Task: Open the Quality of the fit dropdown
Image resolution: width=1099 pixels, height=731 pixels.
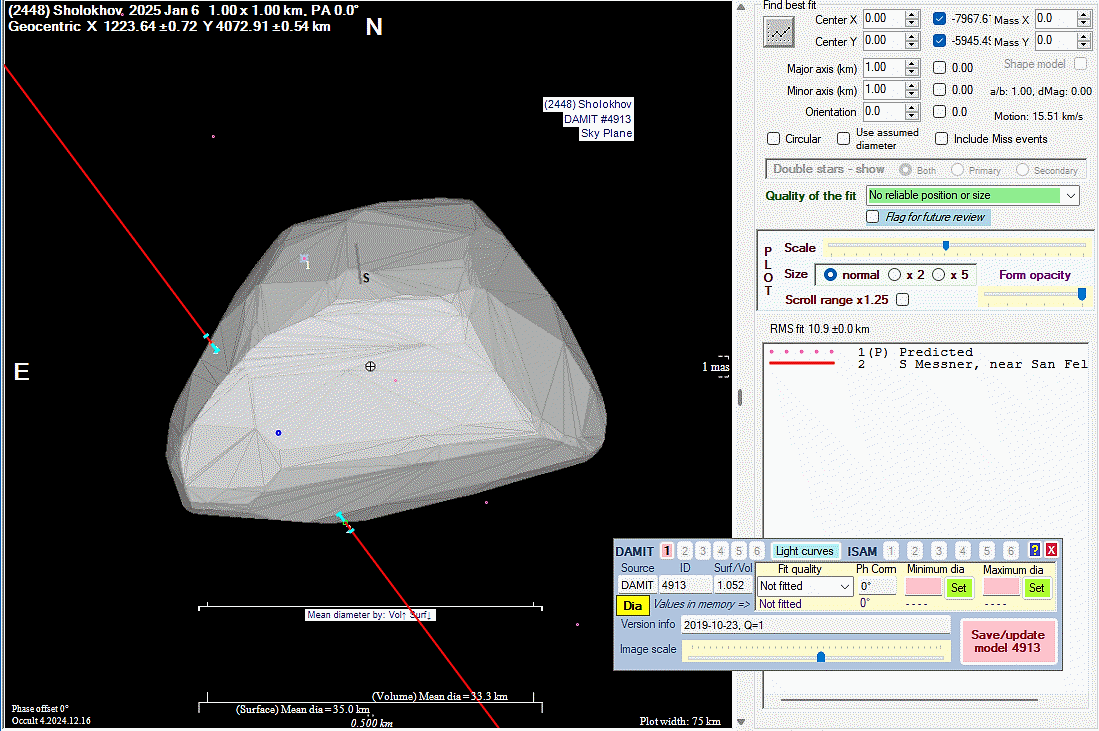Action: [1070, 196]
